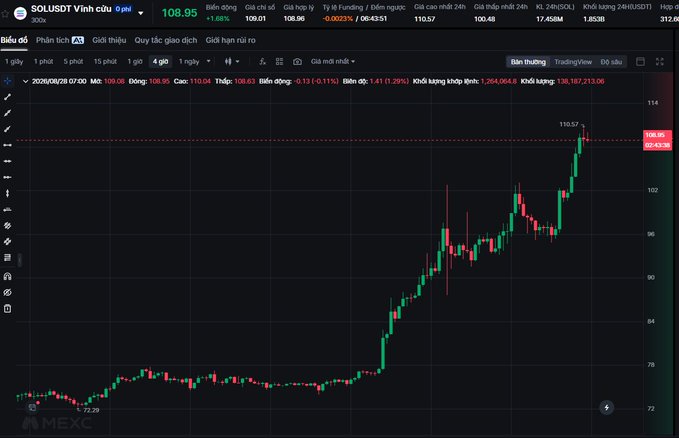Enter fullscreen chart mode
Screen dimensions: 679x438
(660, 62)
